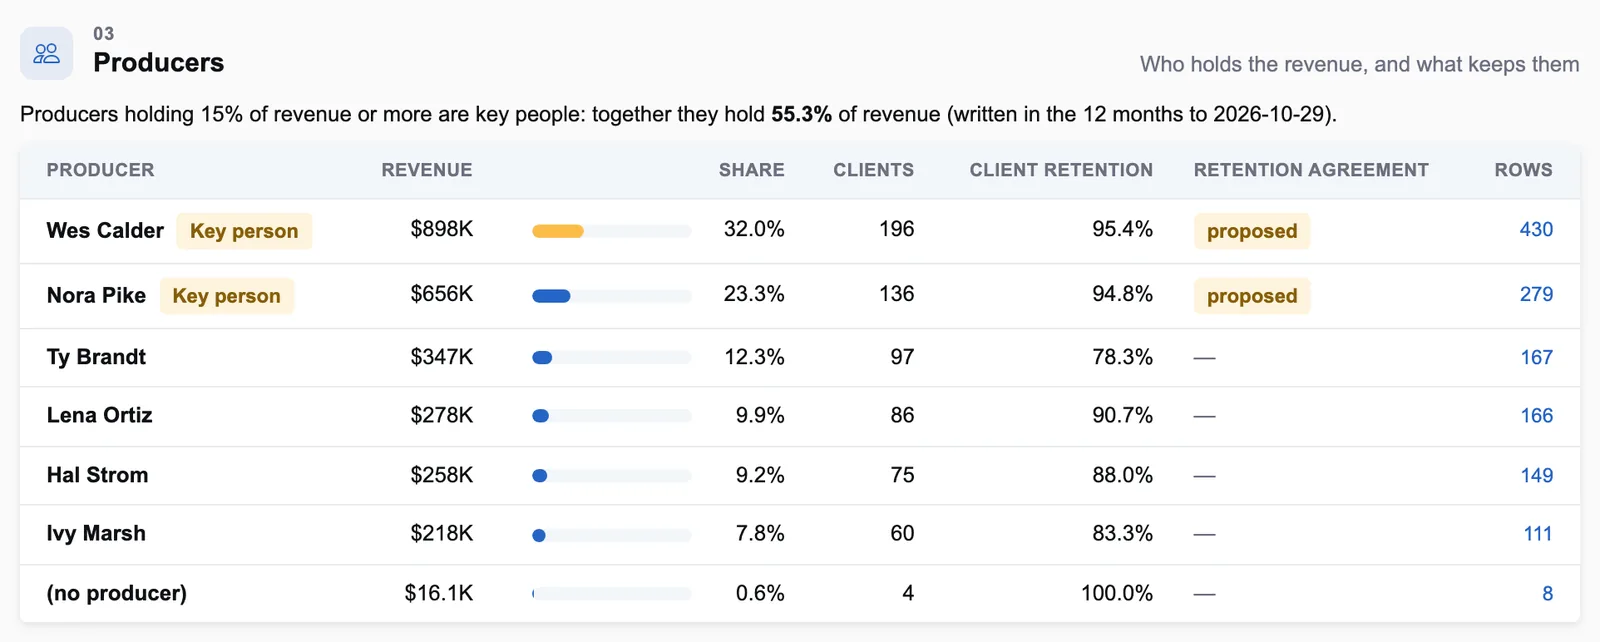
Task: Click the Key person badge beside Nora Pike
Action: pos(227,296)
